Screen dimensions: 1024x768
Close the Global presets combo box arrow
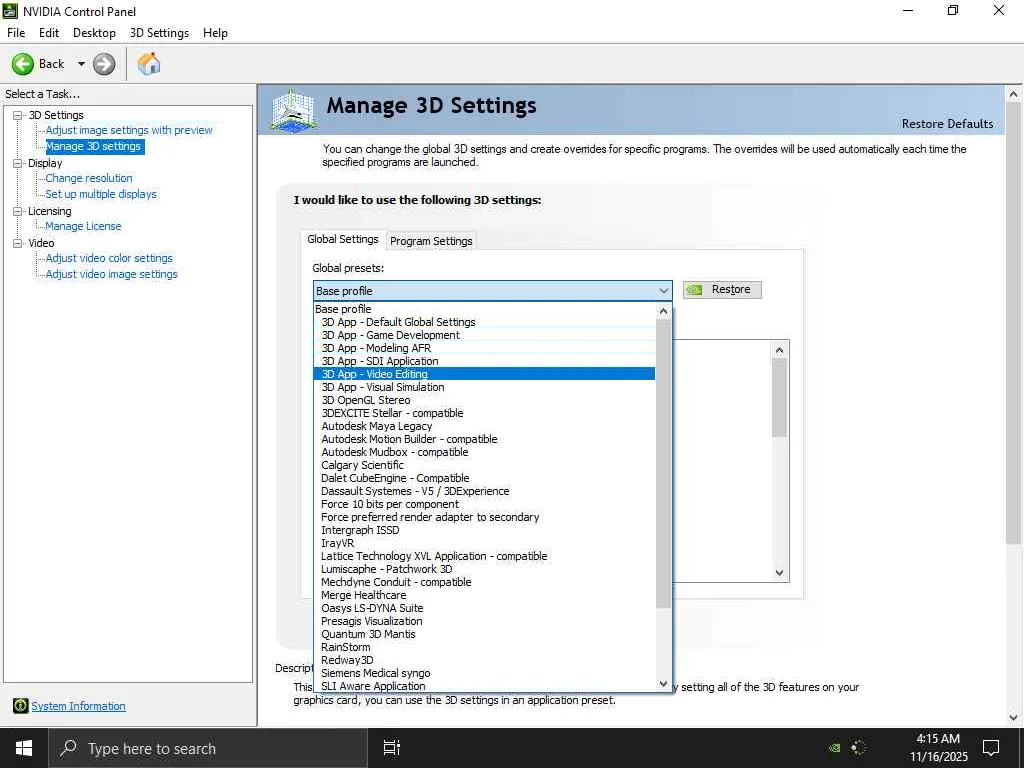point(664,291)
